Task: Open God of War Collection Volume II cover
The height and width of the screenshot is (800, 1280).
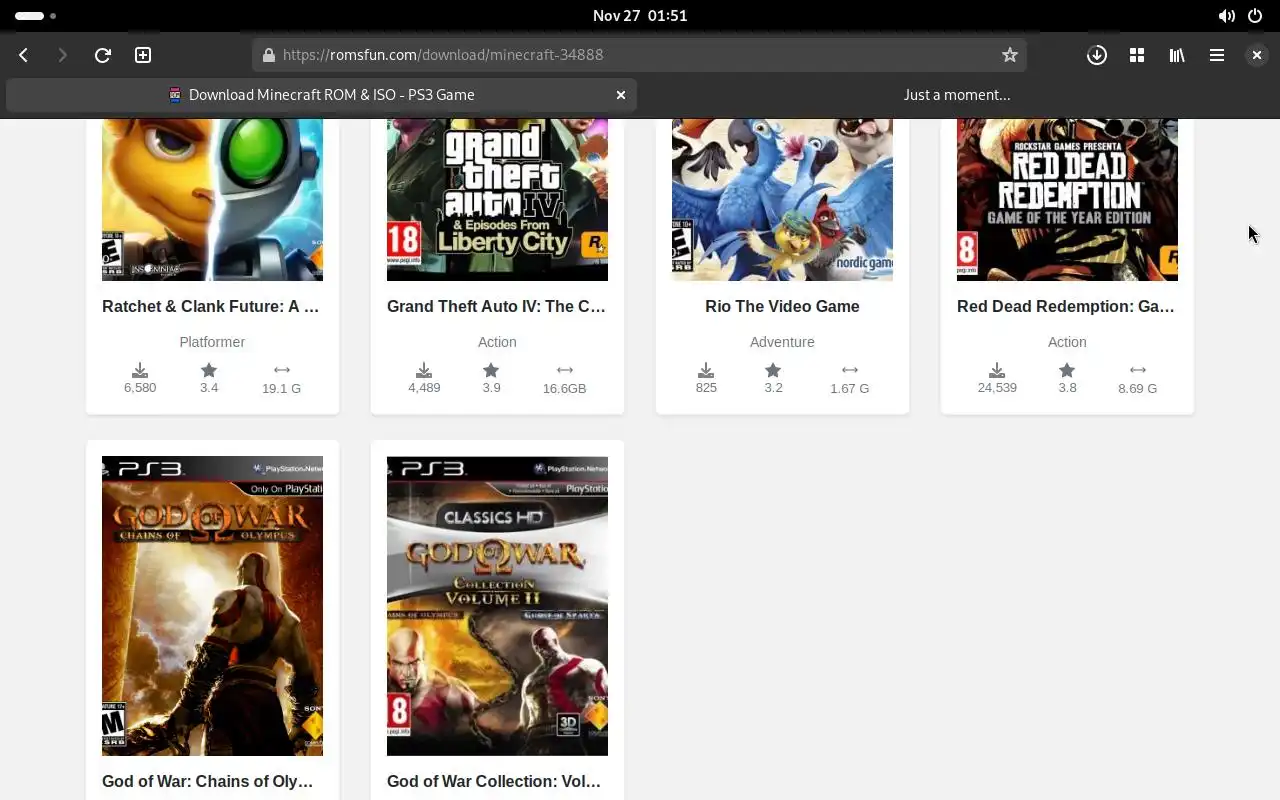Action: pos(497,606)
